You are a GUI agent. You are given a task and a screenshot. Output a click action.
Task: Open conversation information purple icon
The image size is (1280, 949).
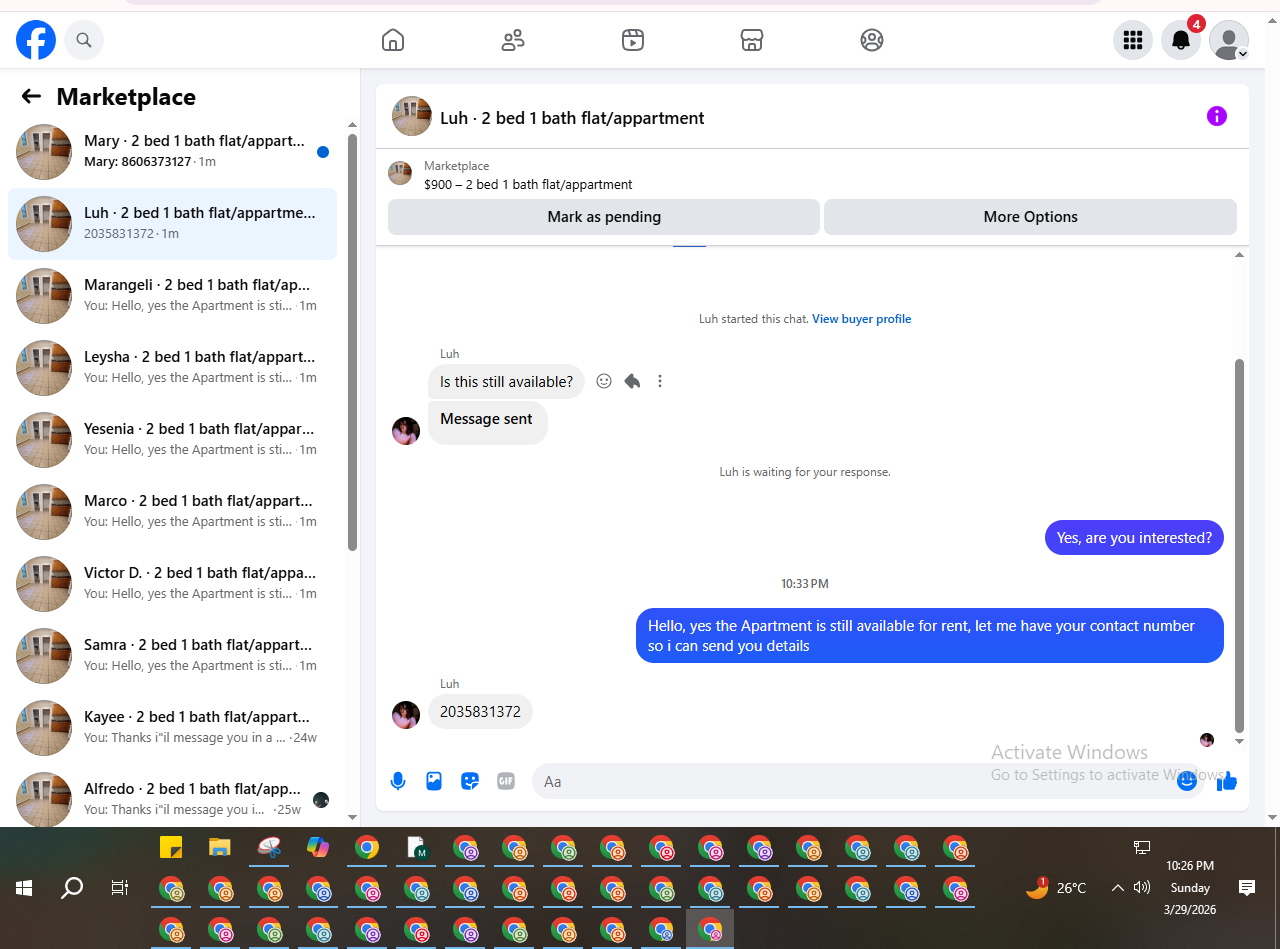tap(1217, 116)
